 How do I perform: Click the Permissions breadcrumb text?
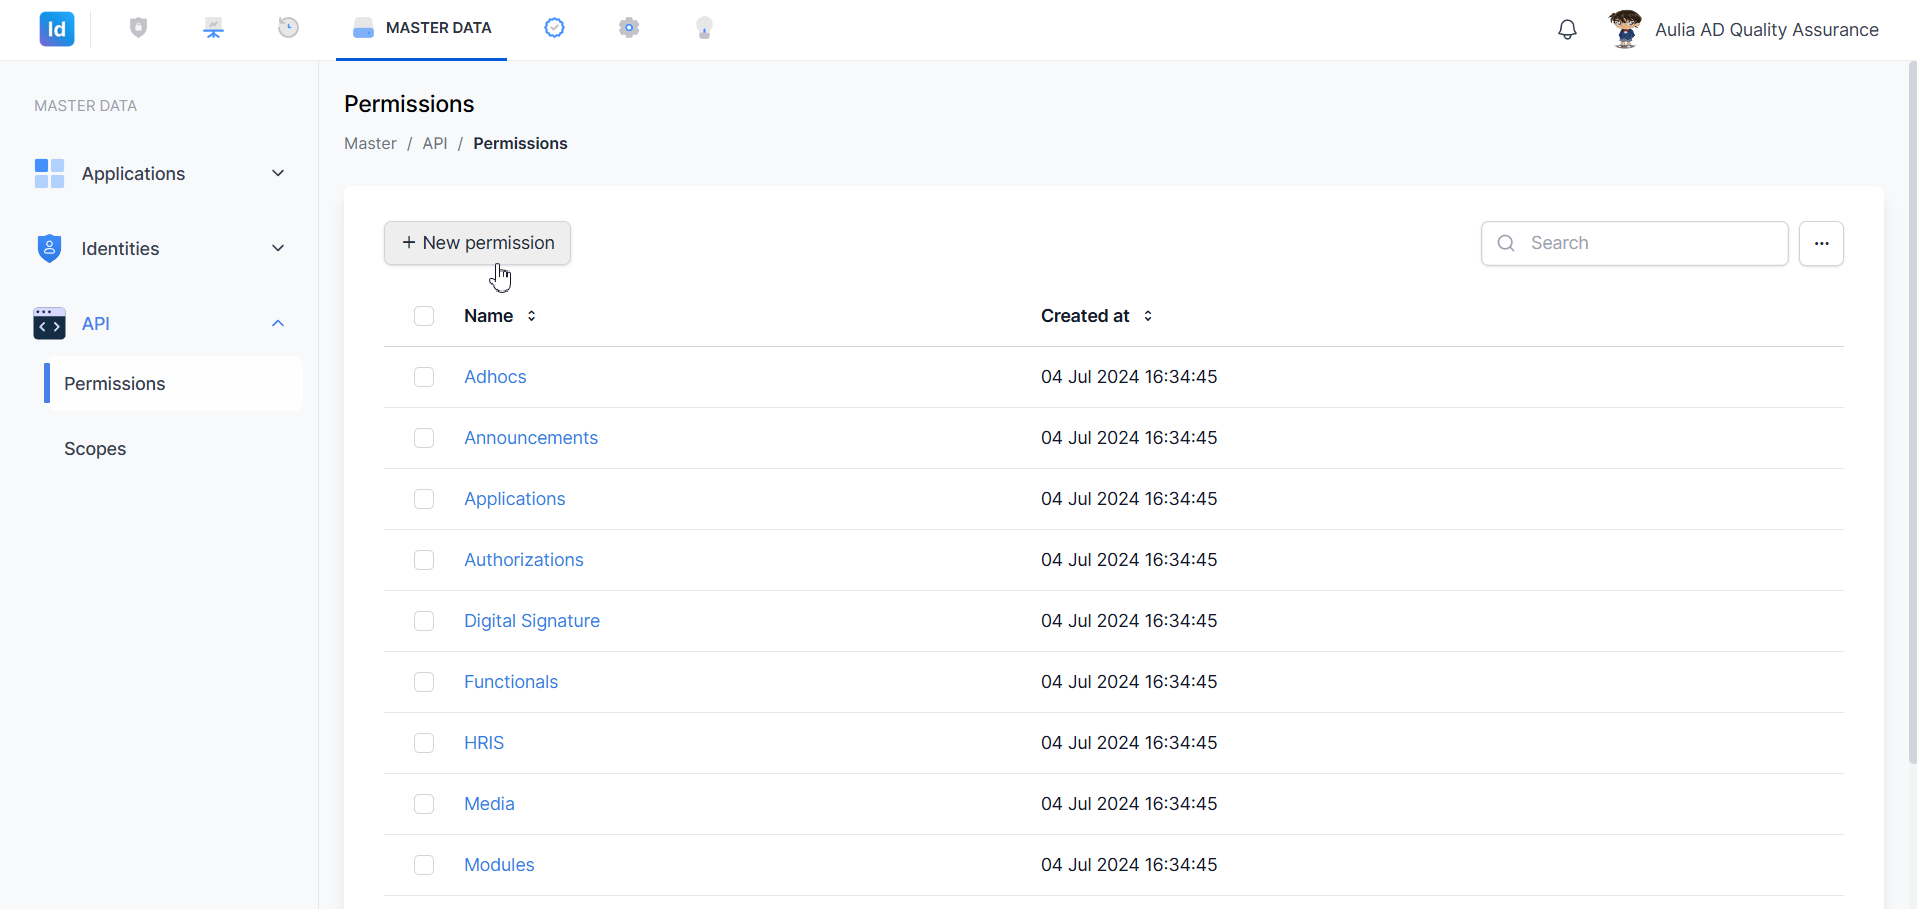click(x=520, y=144)
